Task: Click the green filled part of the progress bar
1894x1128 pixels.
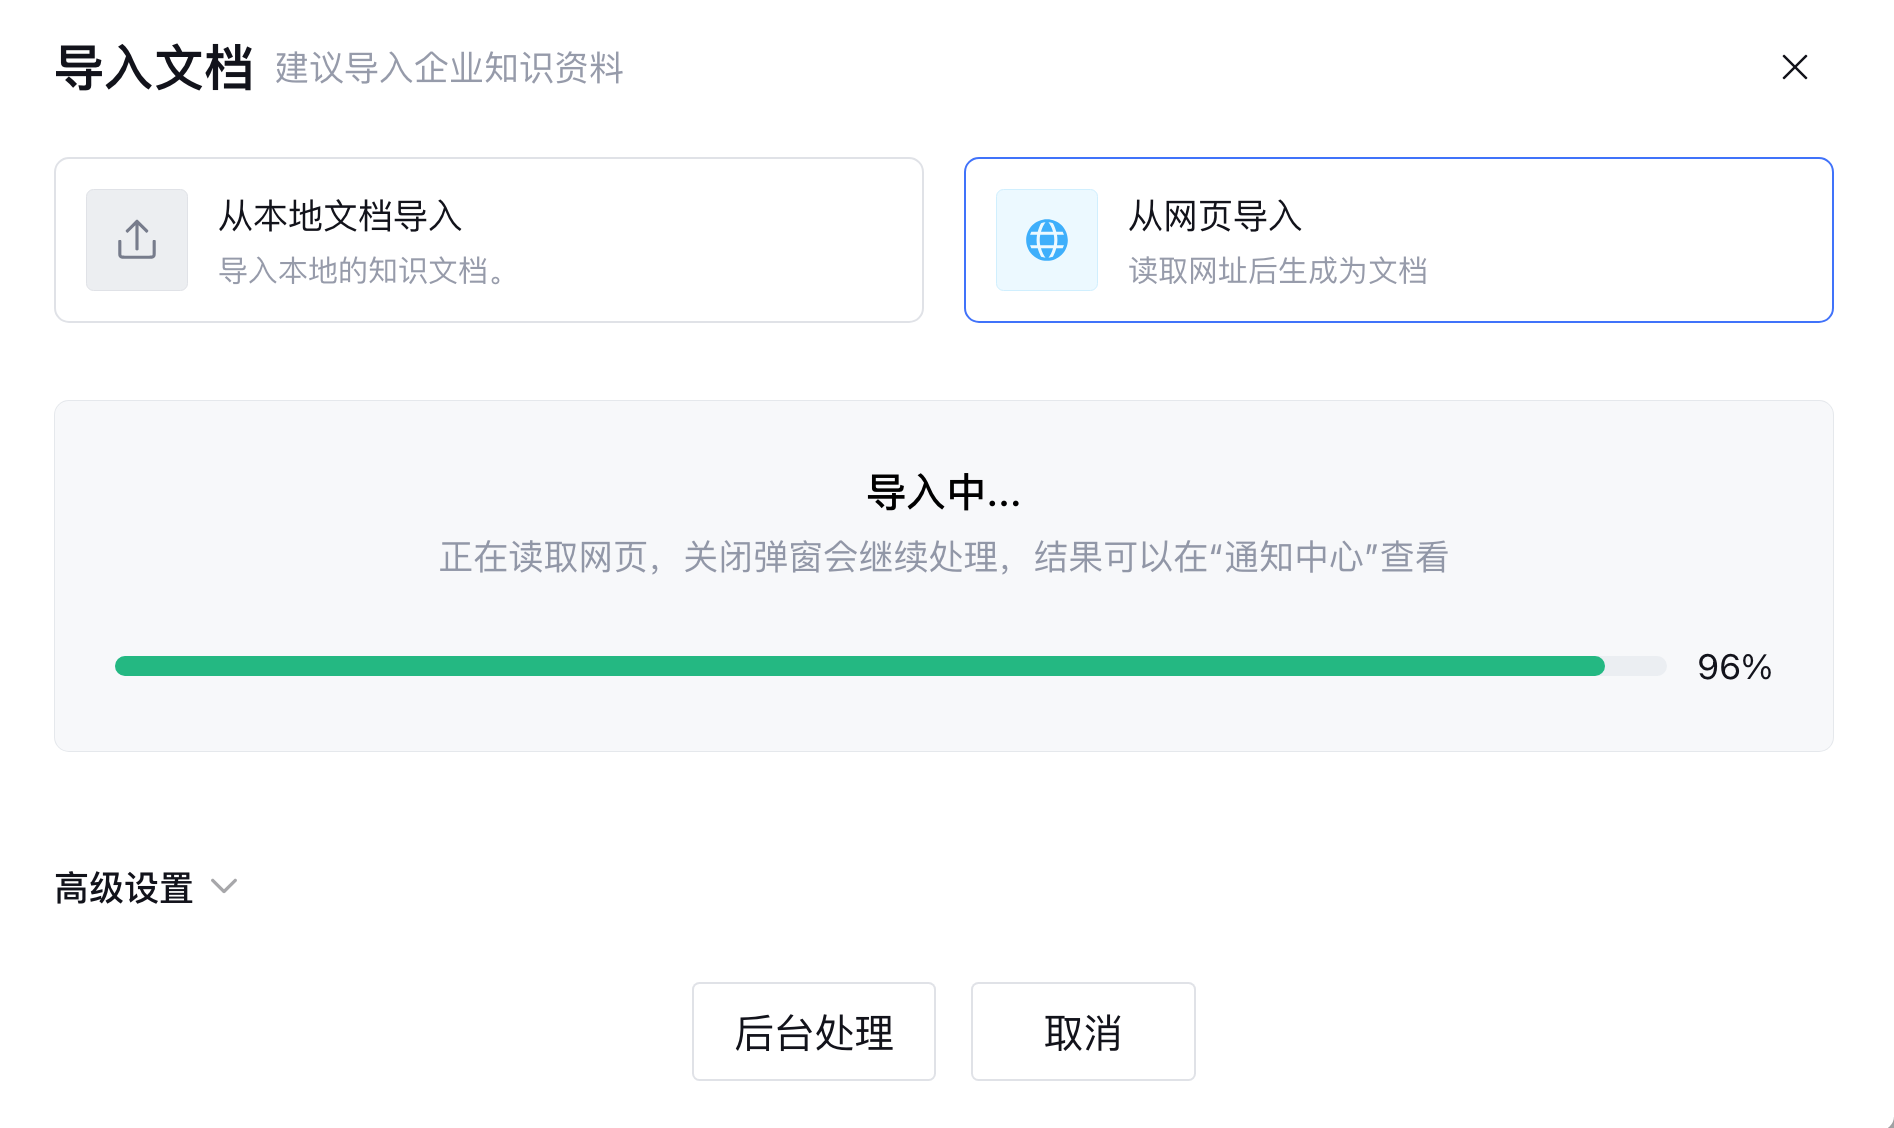Action: tap(860, 666)
